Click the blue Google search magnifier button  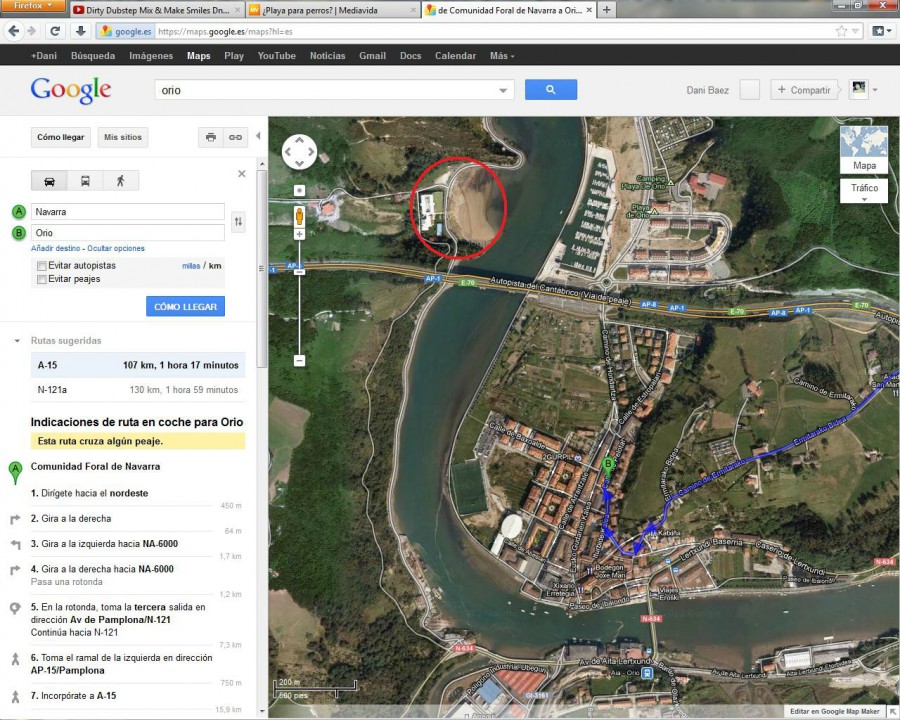[x=551, y=90]
